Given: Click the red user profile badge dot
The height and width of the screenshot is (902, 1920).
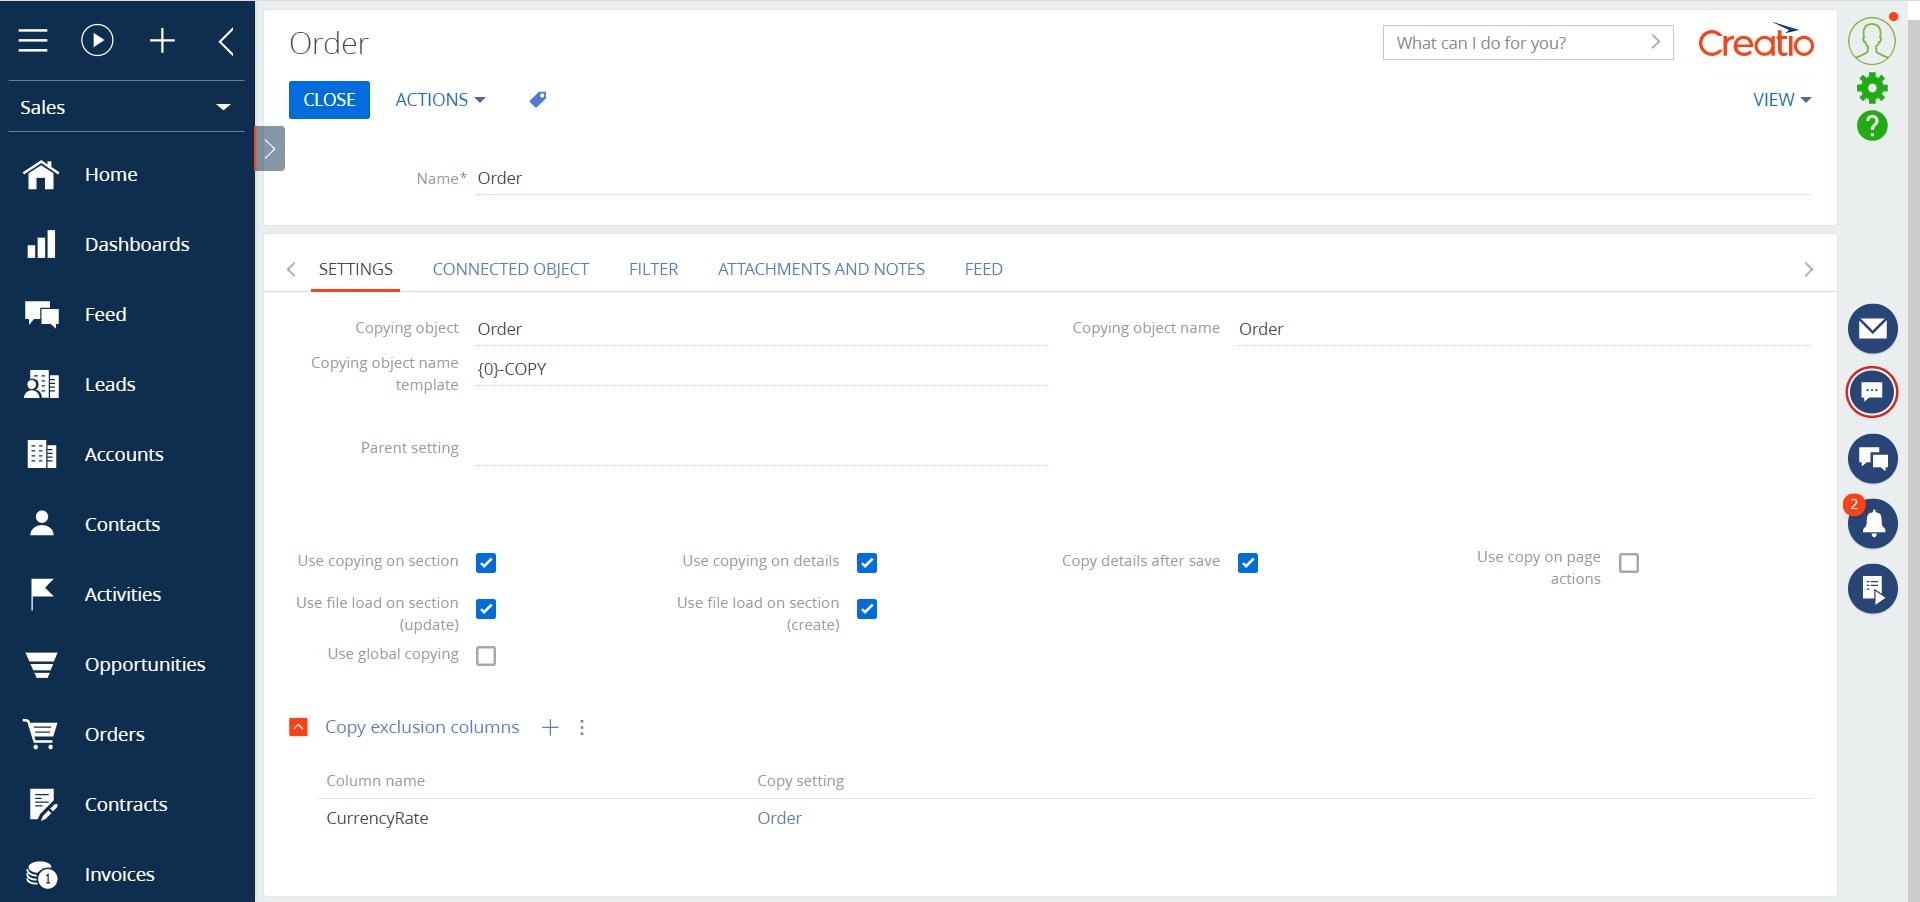Looking at the screenshot, I should pyautogui.click(x=1894, y=14).
